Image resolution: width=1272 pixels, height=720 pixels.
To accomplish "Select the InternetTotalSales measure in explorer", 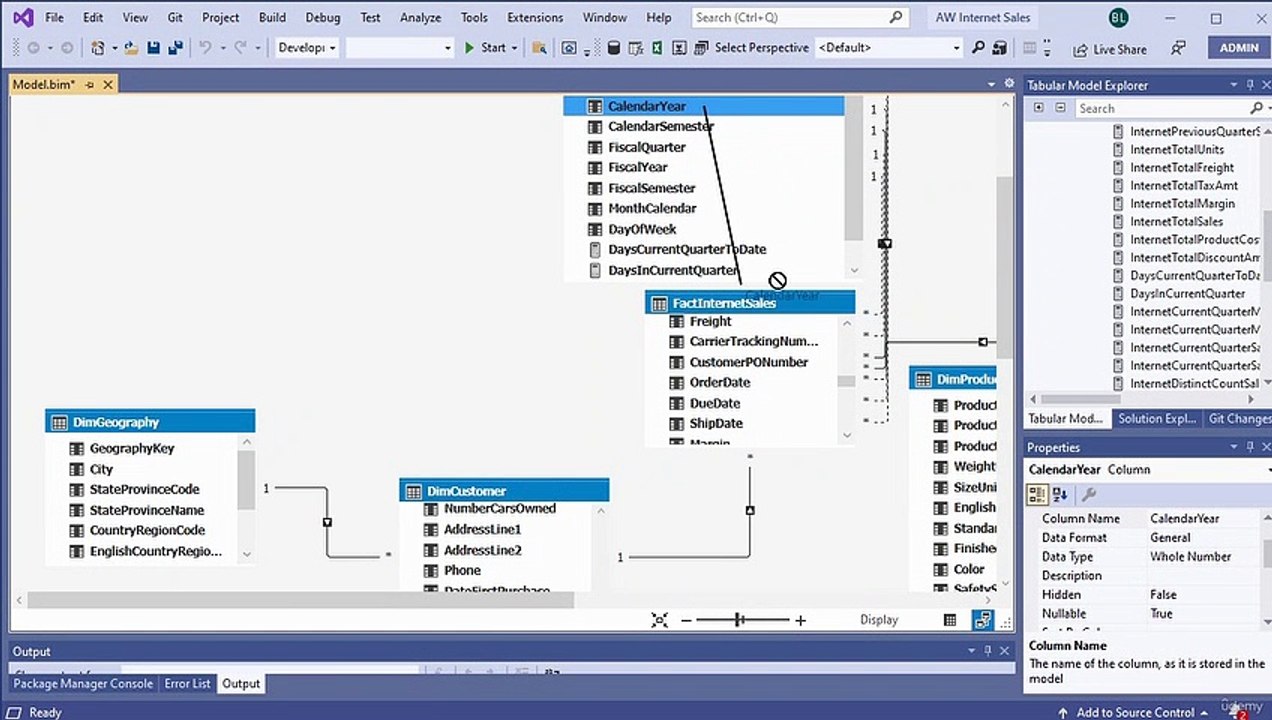I will 1176,221.
